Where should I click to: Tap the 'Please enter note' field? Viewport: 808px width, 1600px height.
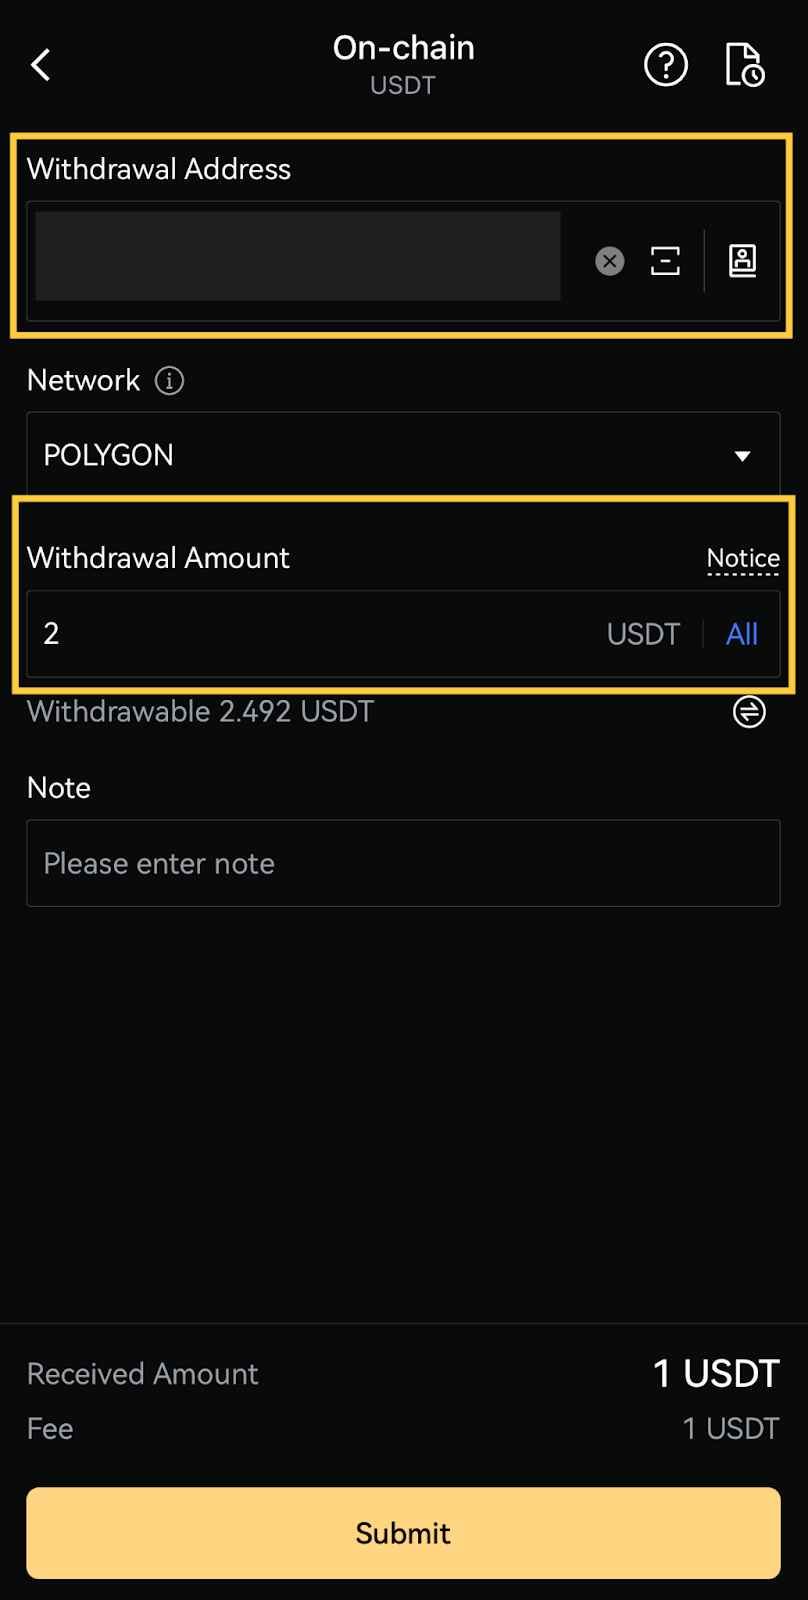403,863
